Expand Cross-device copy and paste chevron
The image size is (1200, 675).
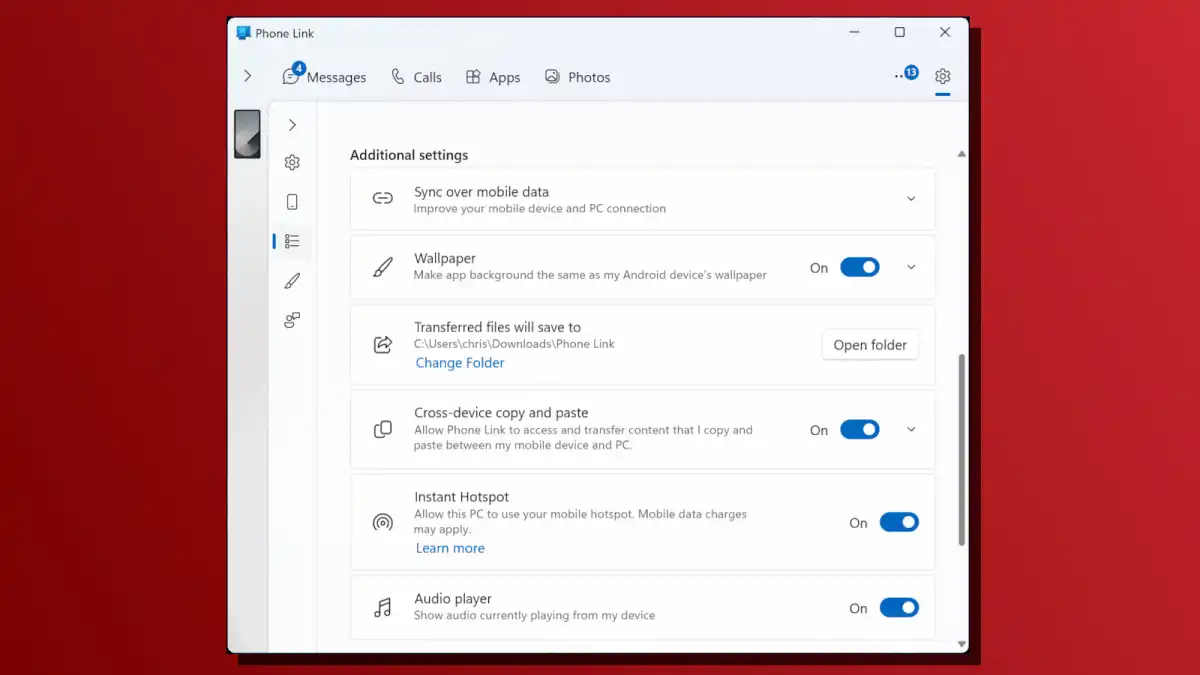(911, 429)
